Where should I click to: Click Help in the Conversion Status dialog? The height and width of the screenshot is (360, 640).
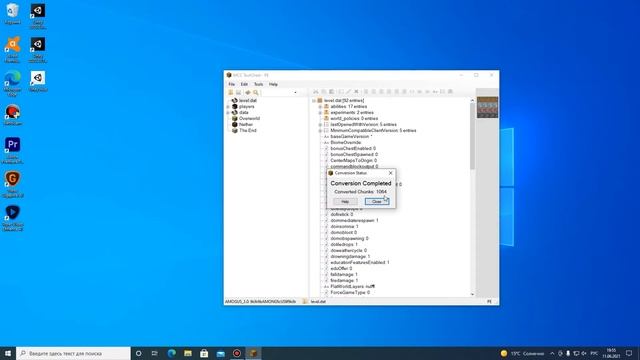pyautogui.click(x=345, y=202)
